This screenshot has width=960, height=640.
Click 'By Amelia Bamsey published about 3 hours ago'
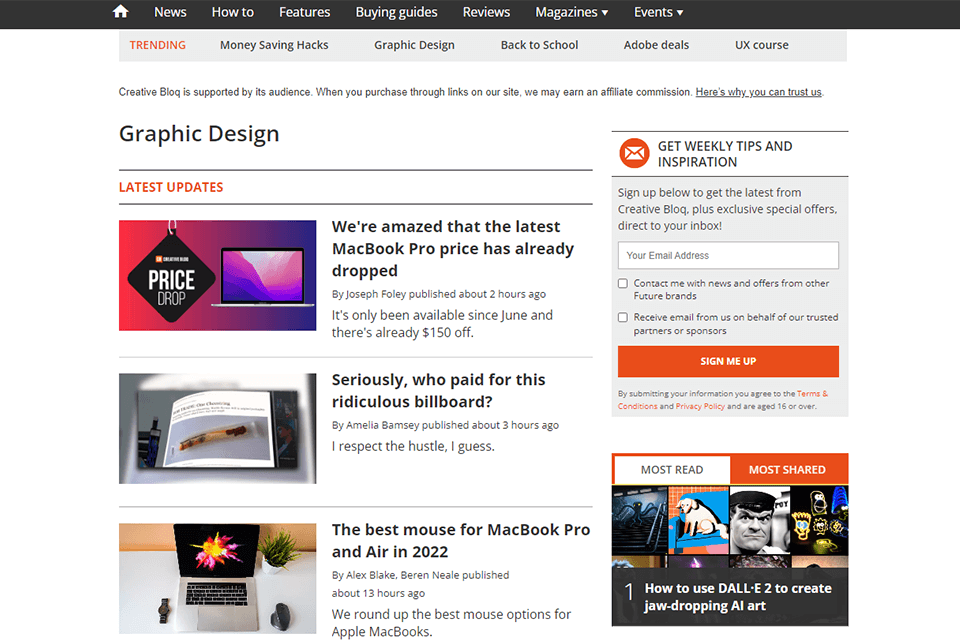click(445, 425)
